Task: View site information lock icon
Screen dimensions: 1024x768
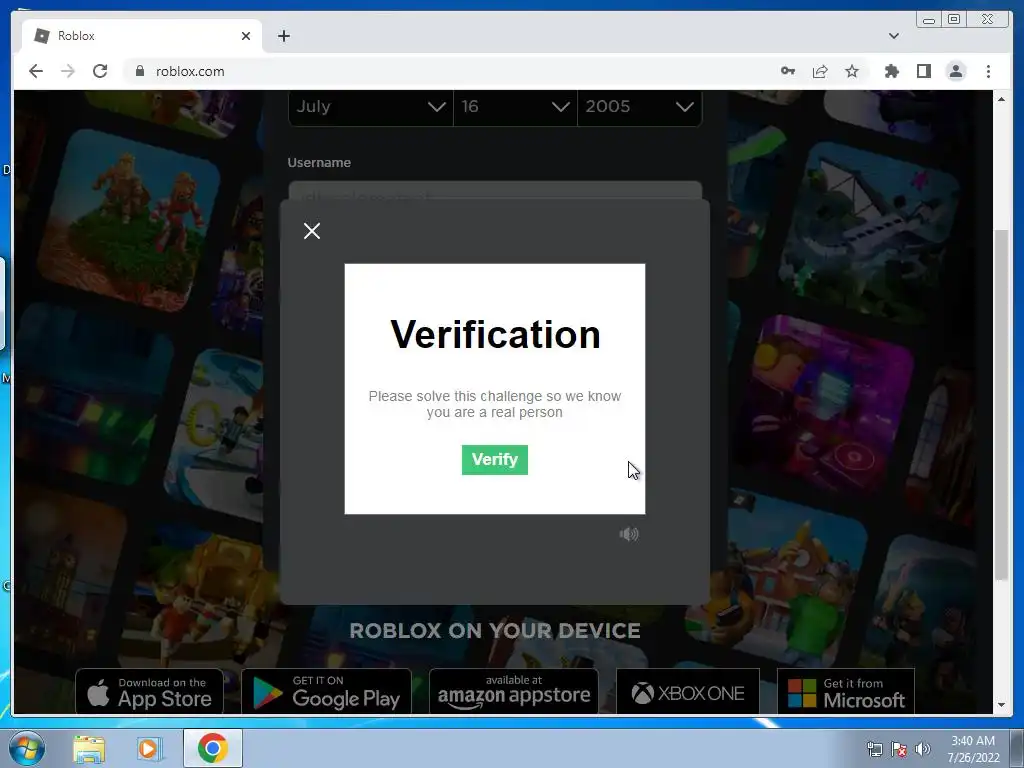Action: (x=139, y=71)
